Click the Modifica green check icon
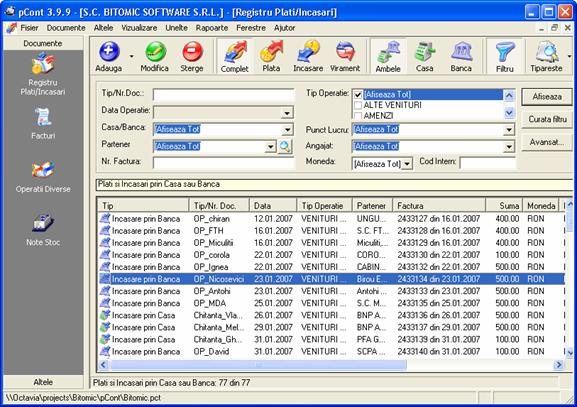577x407 pixels. (x=155, y=52)
